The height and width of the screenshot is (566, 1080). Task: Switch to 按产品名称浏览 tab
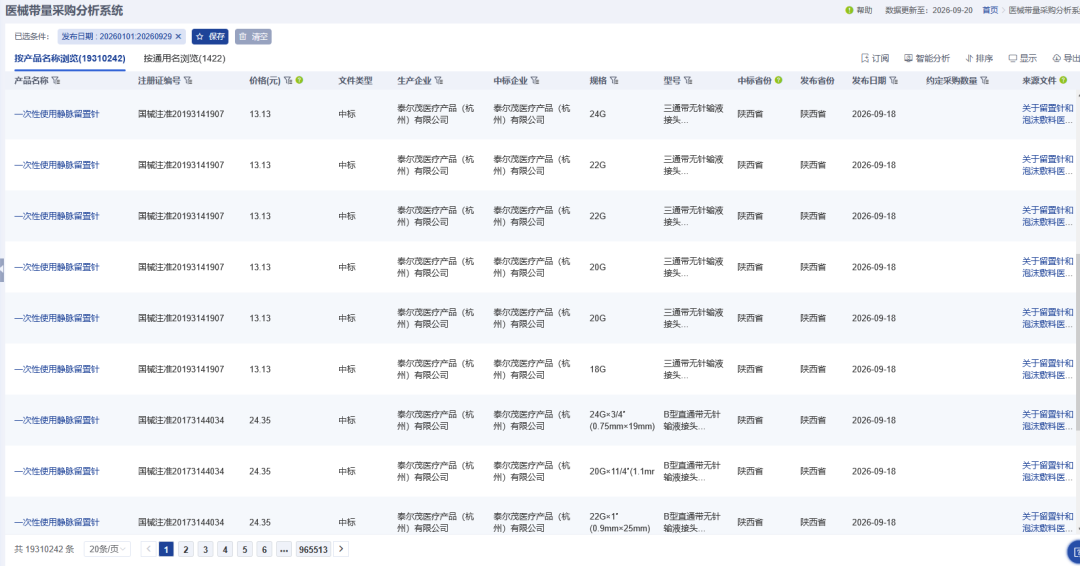pyautogui.click(x=70, y=59)
